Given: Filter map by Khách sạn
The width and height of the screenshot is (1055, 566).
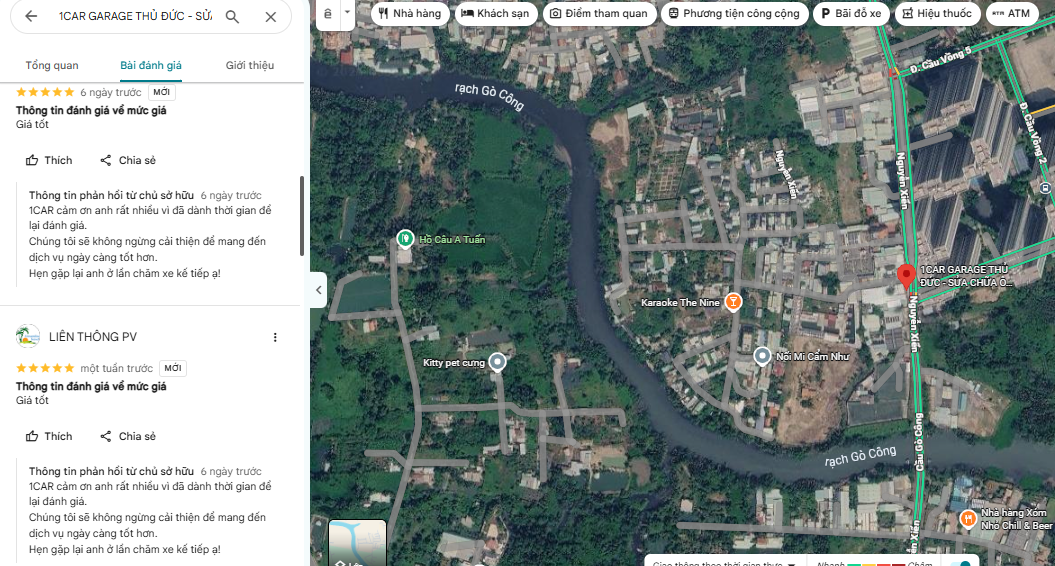Looking at the screenshot, I should click(x=495, y=13).
